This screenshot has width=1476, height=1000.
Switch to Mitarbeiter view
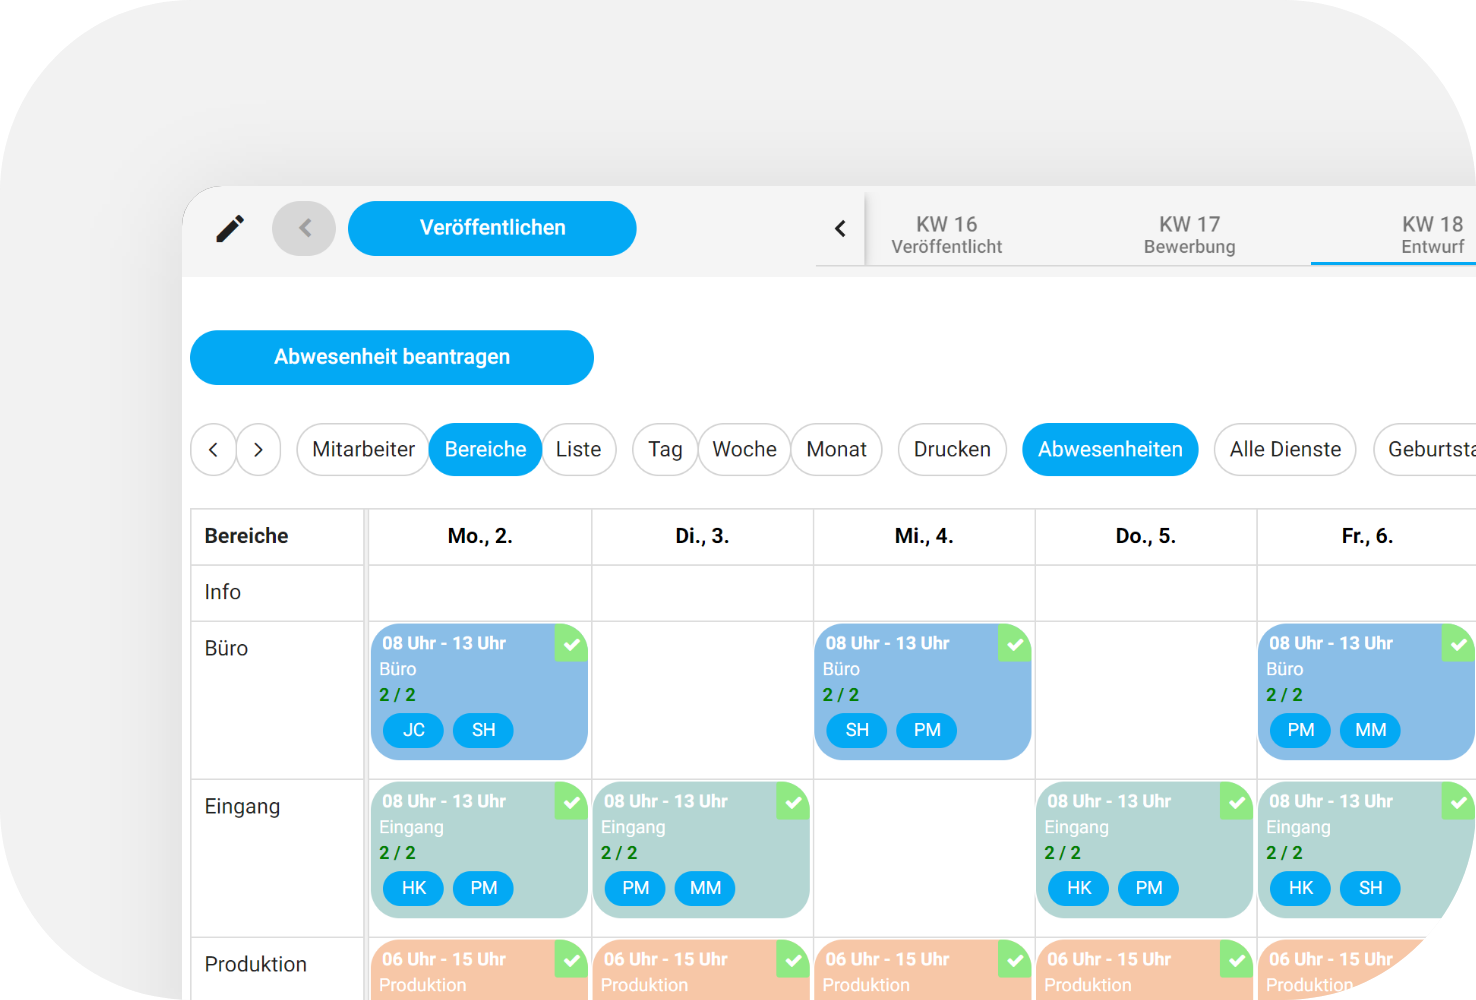tap(363, 450)
